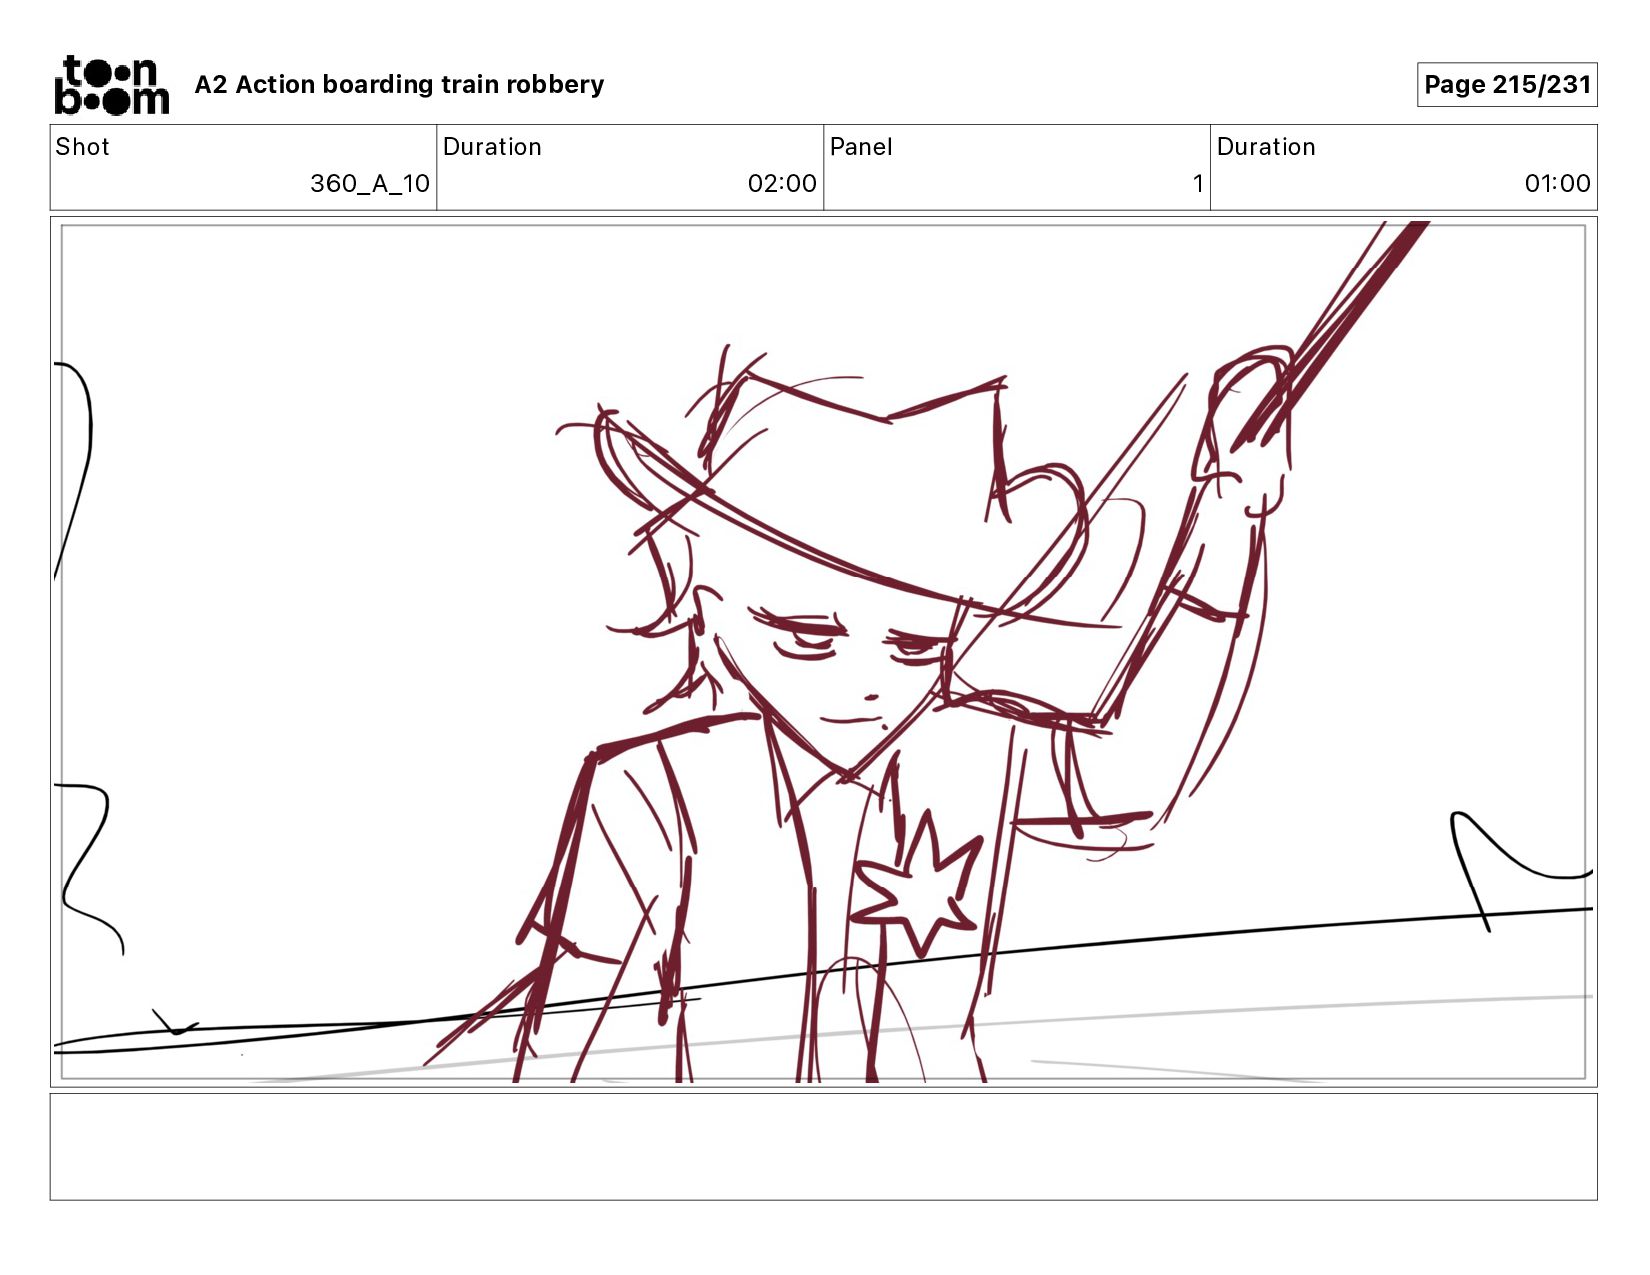Click the 'Panel' header label
Viewport: 1650px width, 1275px height.
tap(861, 147)
